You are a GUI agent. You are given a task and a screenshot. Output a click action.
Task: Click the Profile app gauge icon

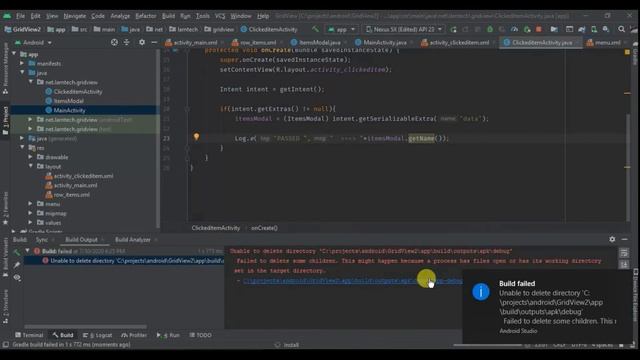[514, 29]
